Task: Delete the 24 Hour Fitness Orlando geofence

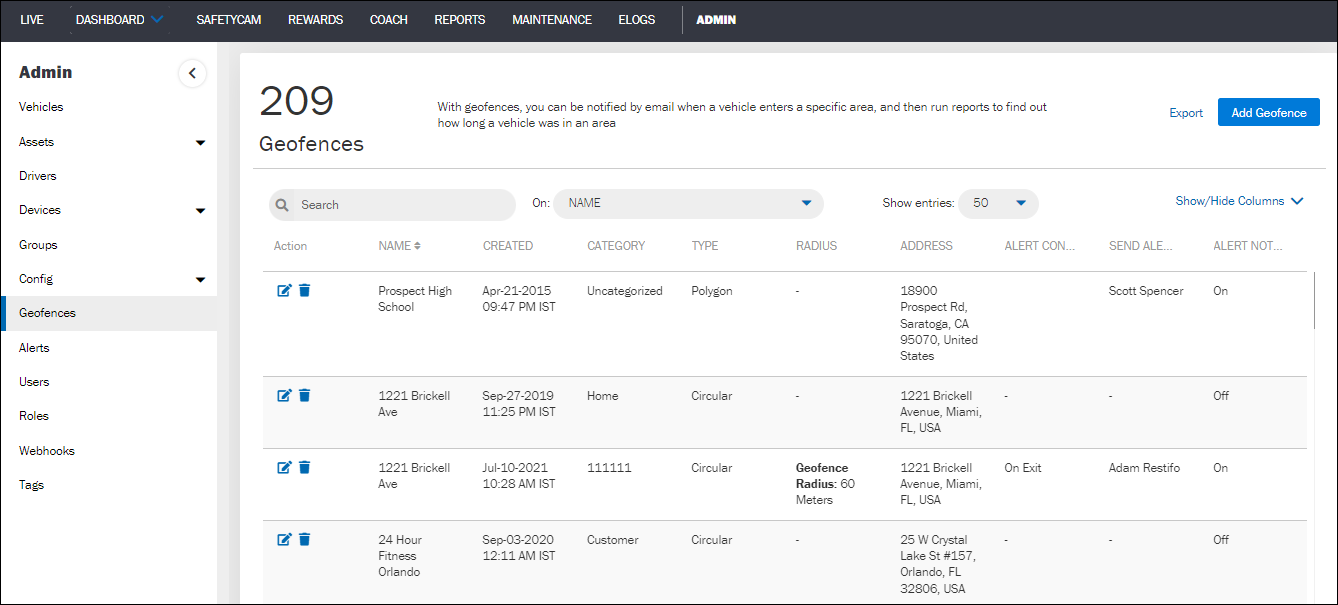Action: [x=305, y=540]
